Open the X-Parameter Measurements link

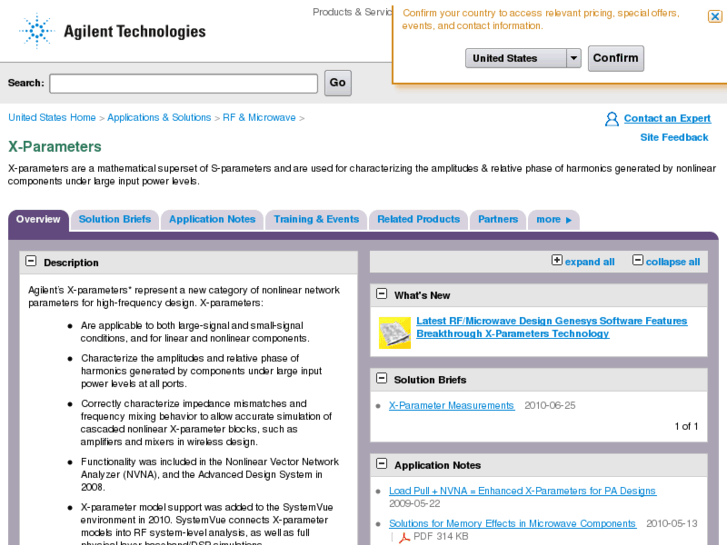[452, 405]
